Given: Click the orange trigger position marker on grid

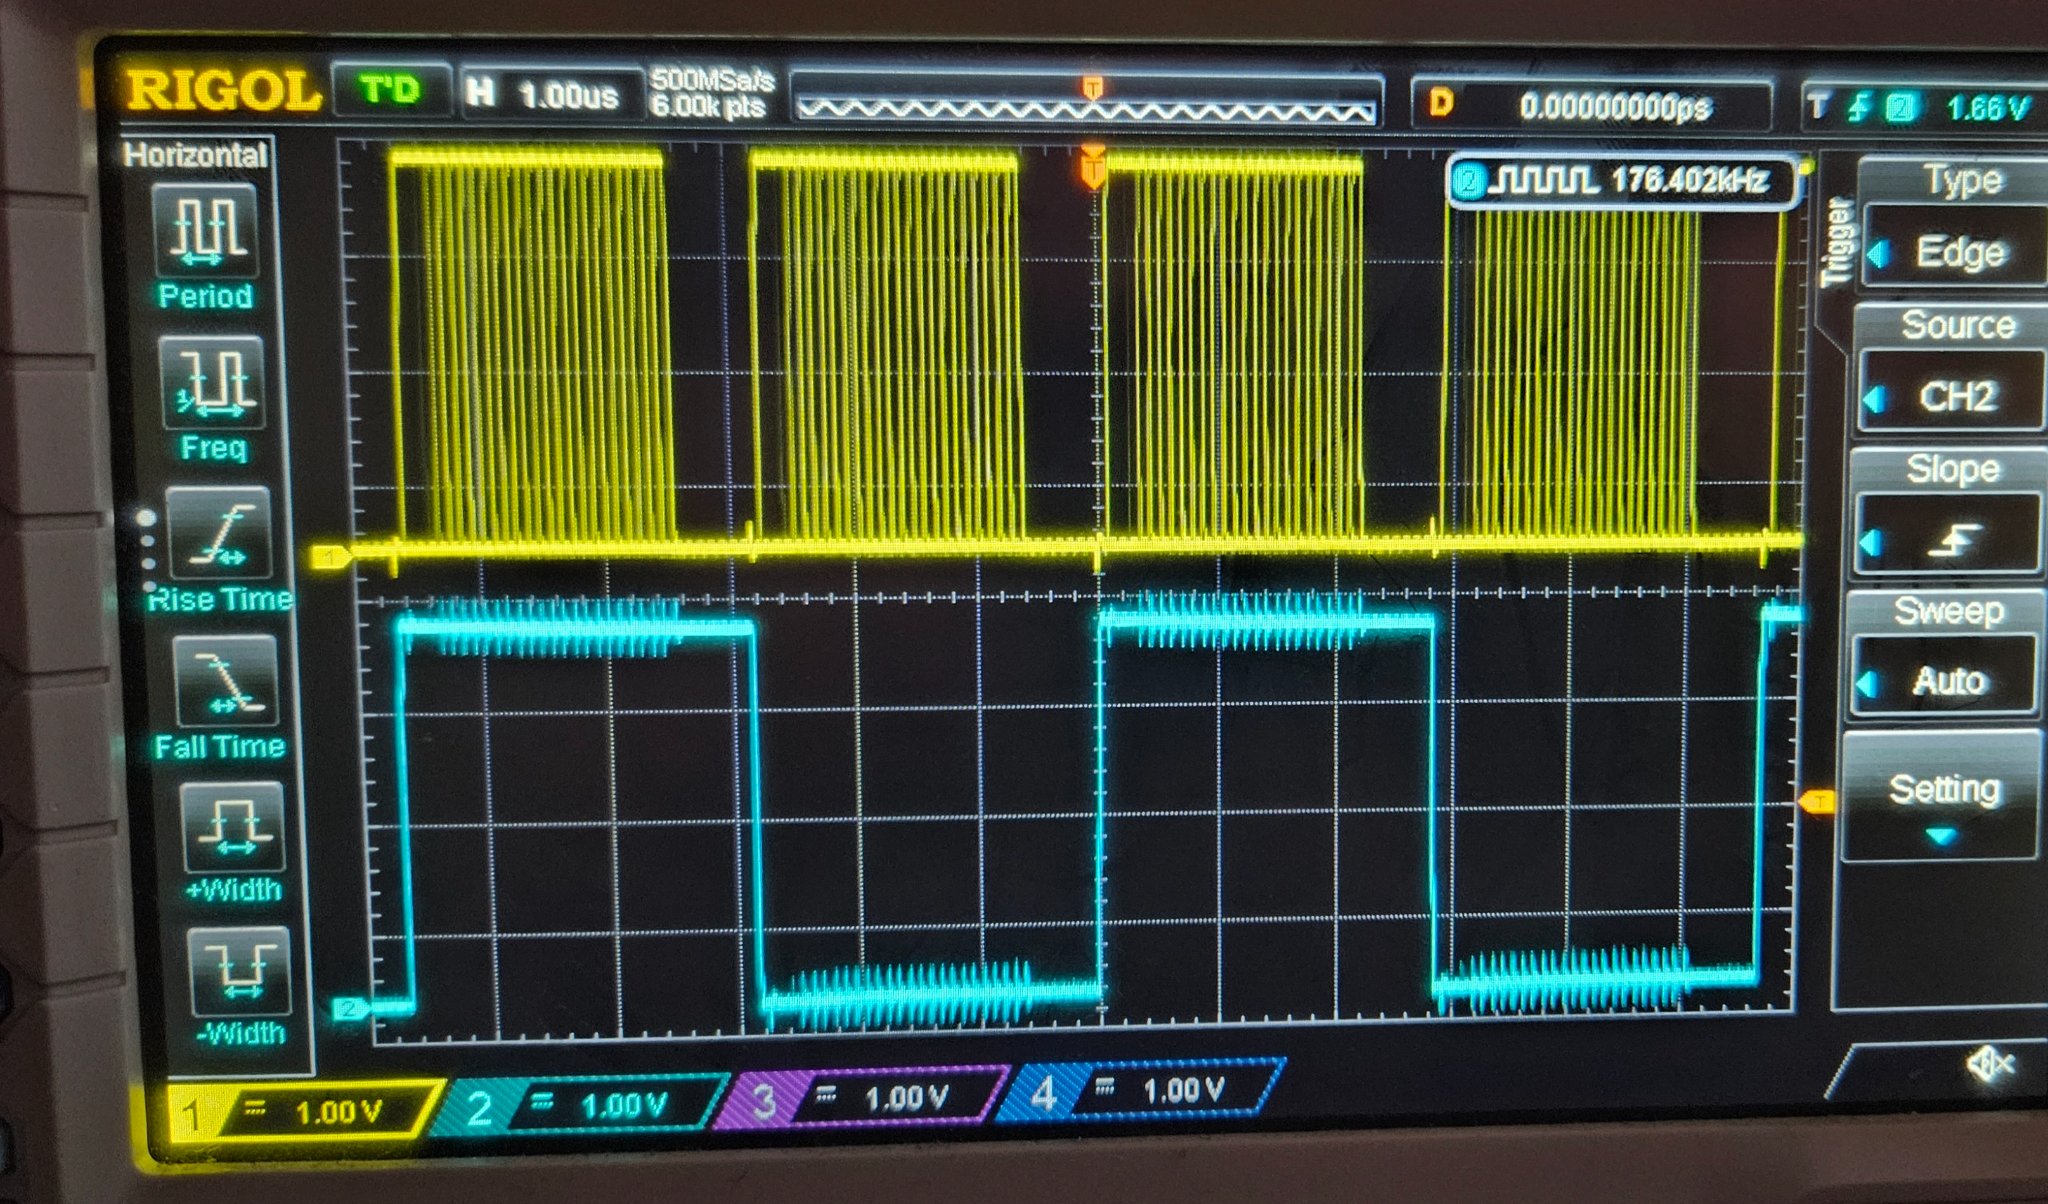Looking at the screenshot, I should tap(1093, 166).
